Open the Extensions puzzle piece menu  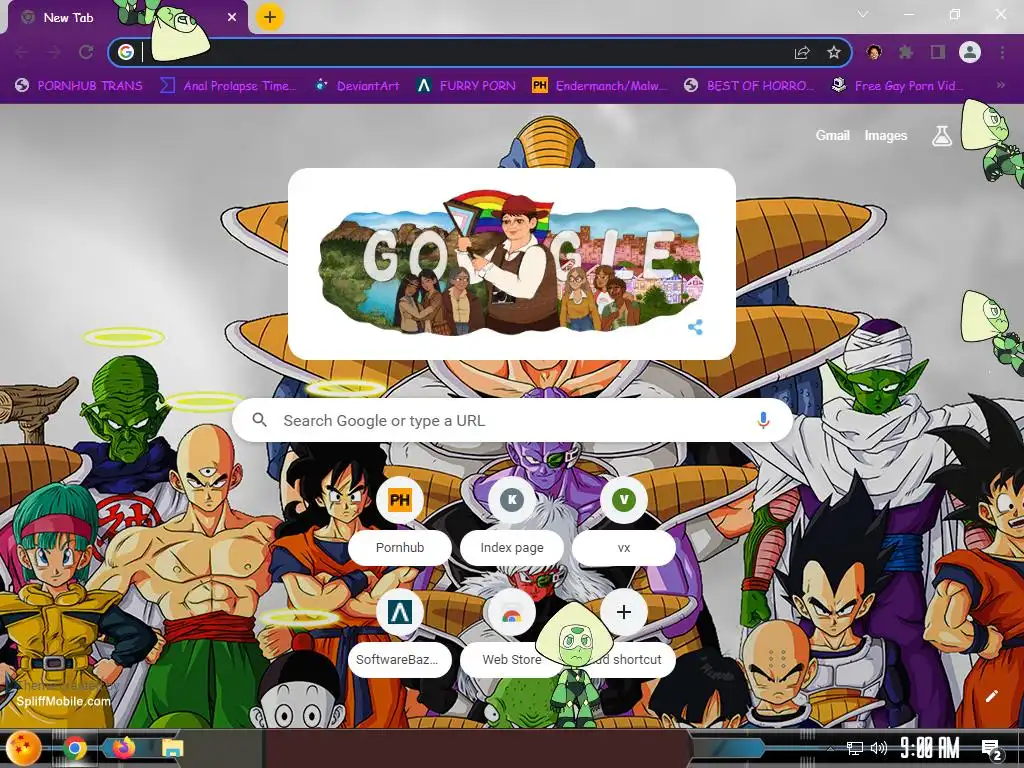click(x=906, y=52)
